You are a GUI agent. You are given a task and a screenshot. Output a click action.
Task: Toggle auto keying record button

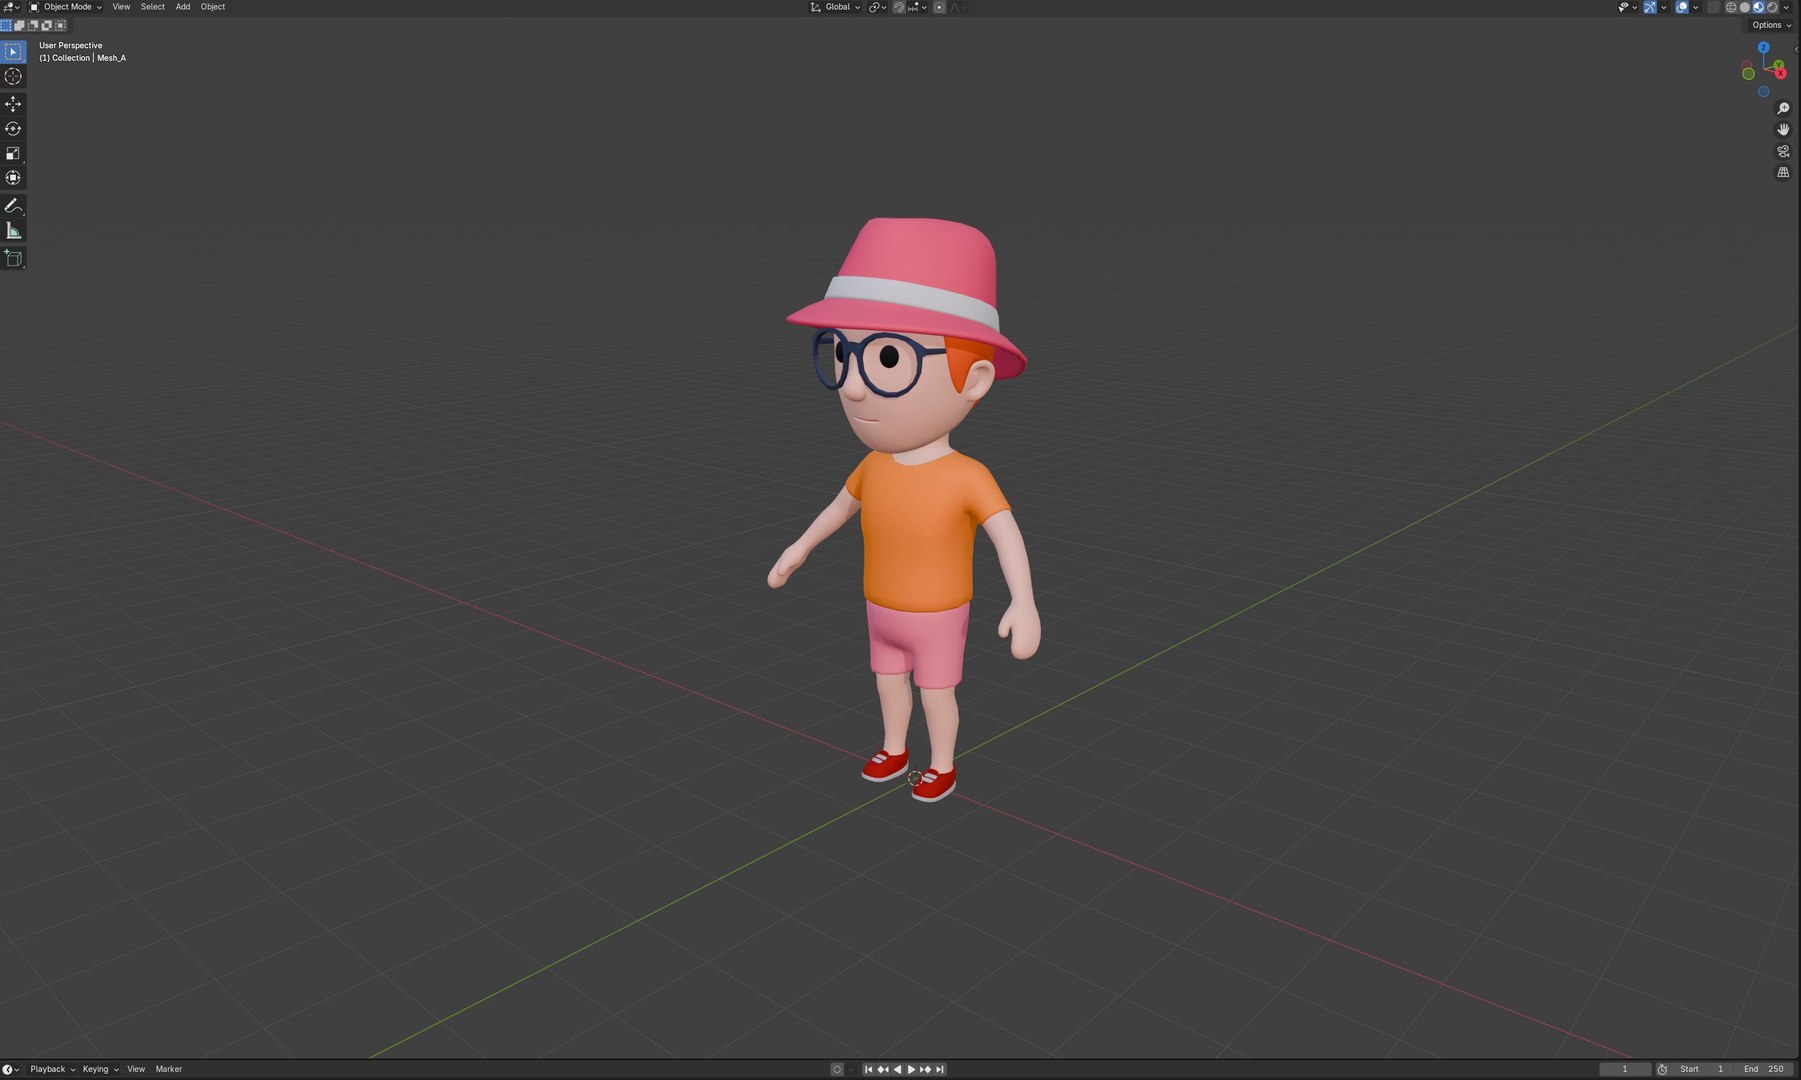pos(837,1069)
